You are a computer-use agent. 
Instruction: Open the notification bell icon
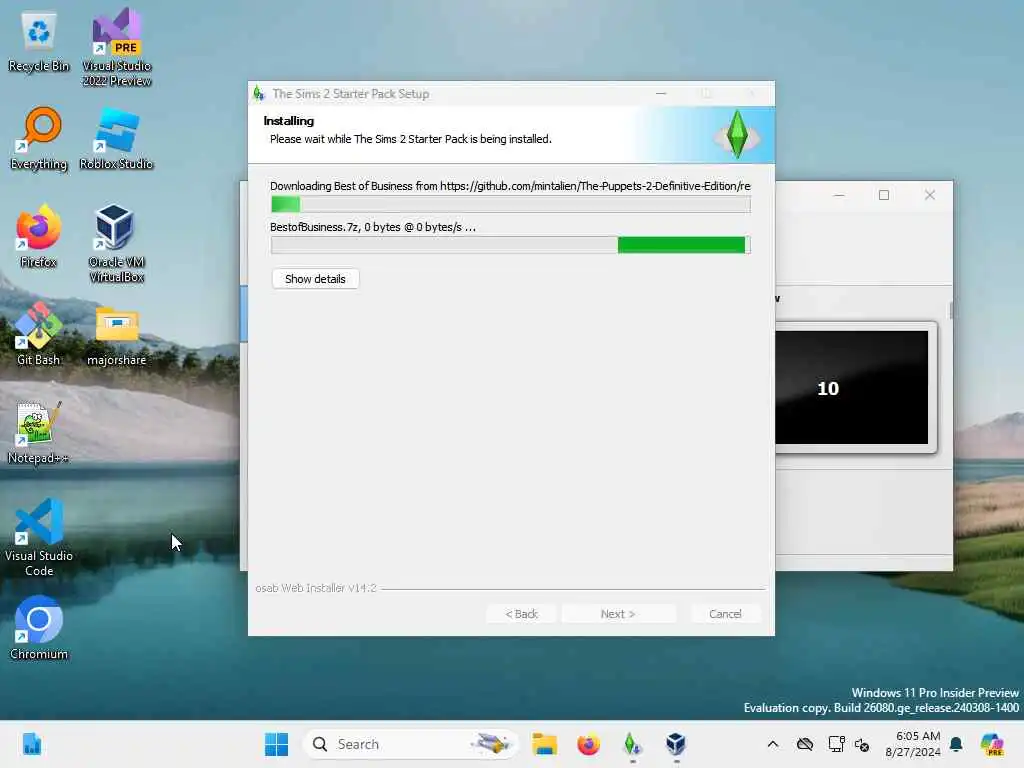tap(956, 744)
